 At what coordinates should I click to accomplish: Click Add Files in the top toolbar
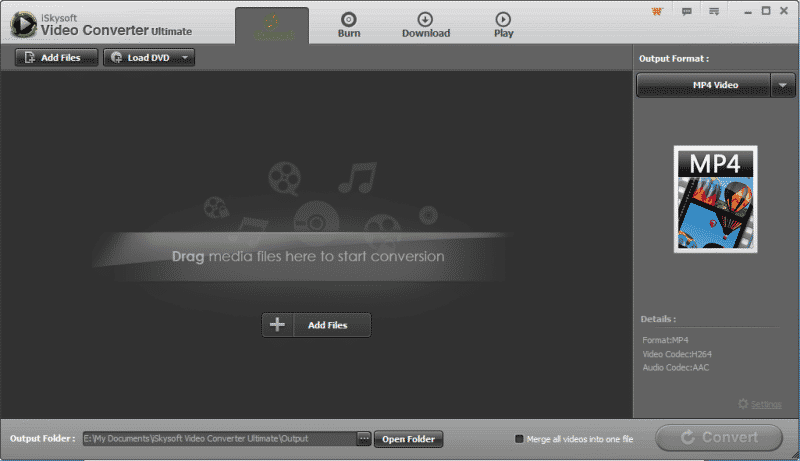[x=56, y=58]
